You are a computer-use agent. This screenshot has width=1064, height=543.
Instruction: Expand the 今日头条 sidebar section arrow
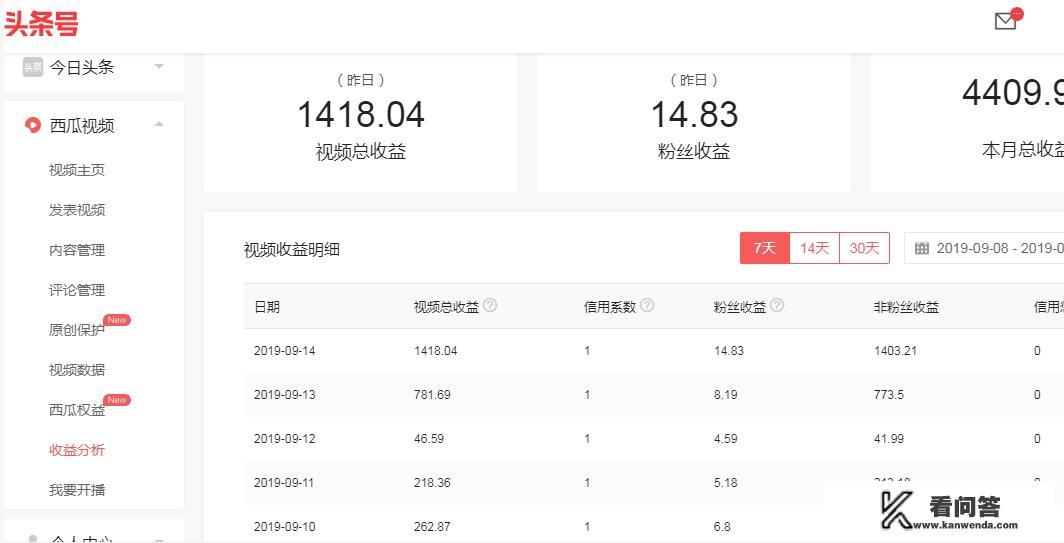159,67
